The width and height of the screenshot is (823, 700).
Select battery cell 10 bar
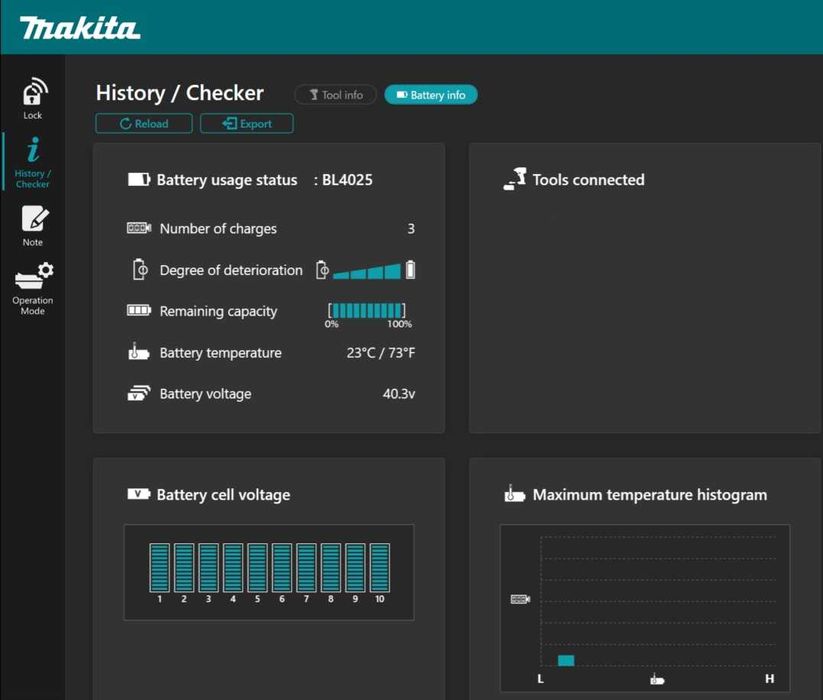point(379,568)
